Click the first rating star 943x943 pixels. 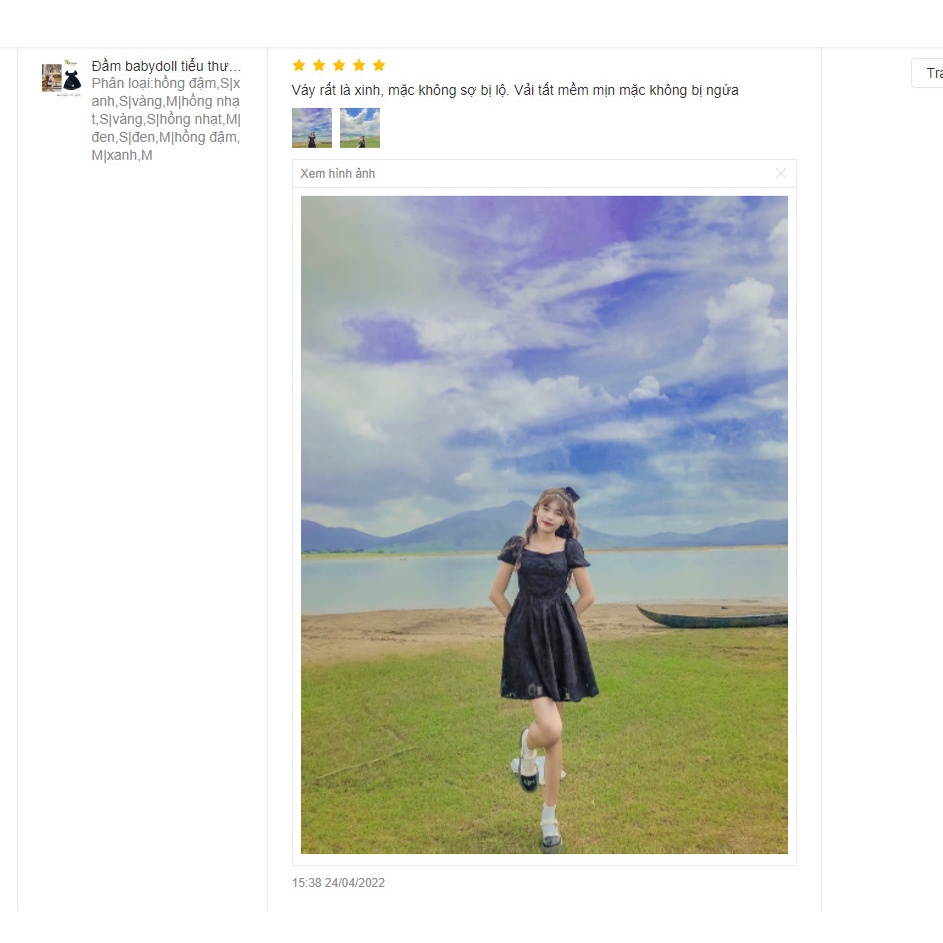(299, 65)
